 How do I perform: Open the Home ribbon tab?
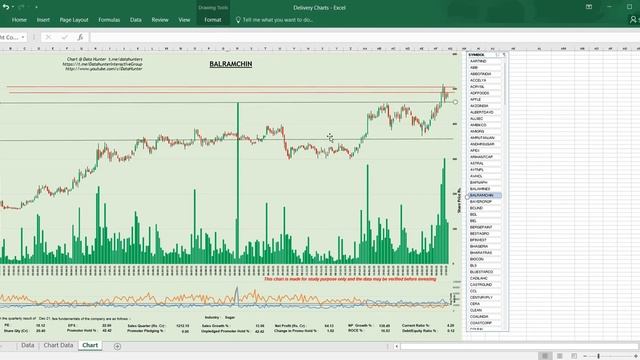(x=19, y=20)
